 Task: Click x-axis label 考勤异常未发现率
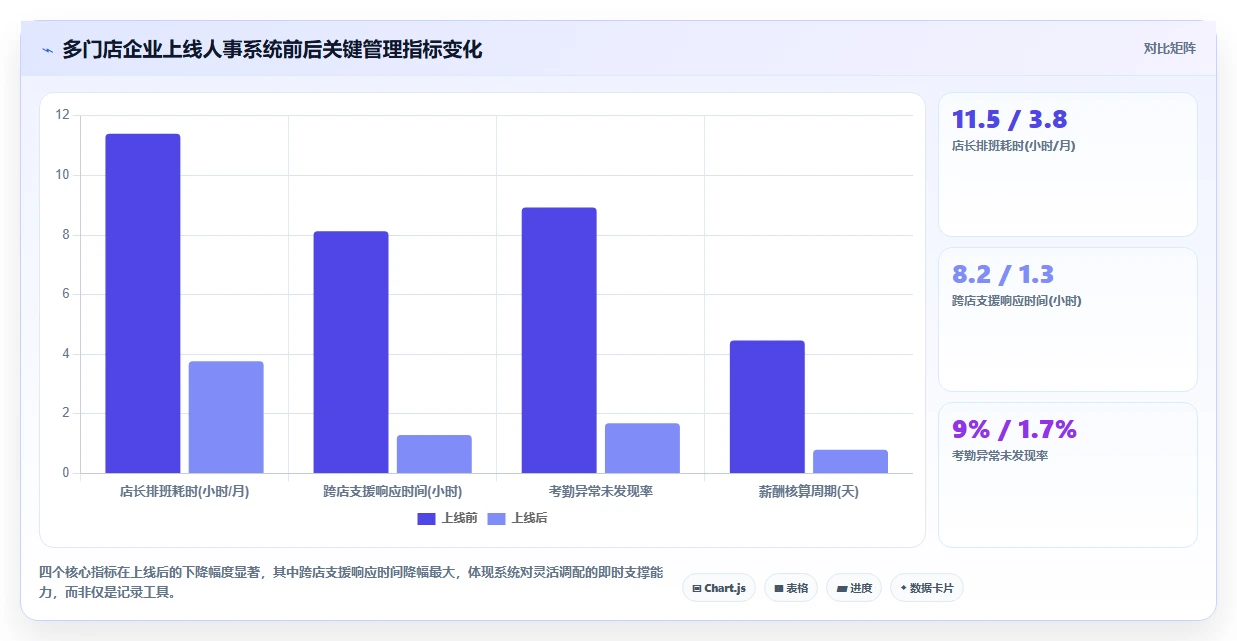coord(600,491)
